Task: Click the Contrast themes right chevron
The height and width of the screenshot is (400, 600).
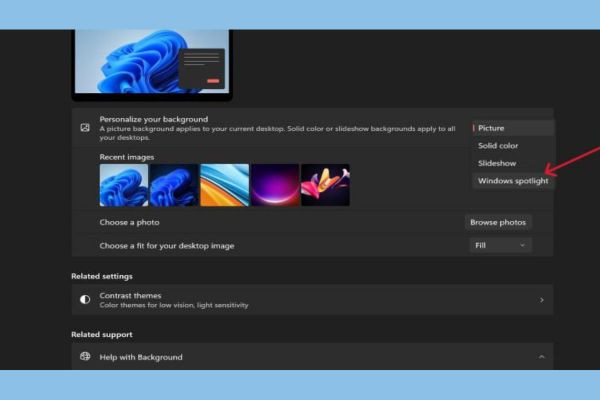Action: (541, 300)
